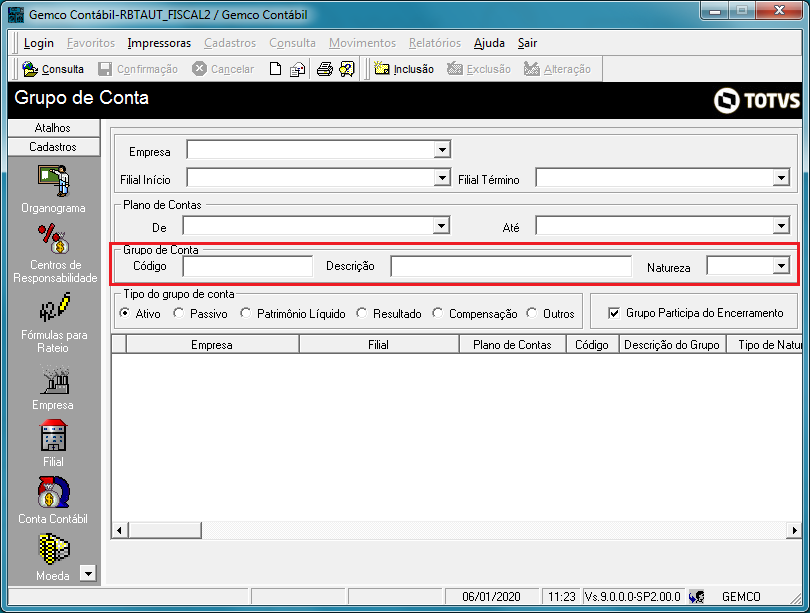Select the Patrimônio Líquido radio button
The height and width of the screenshot is (613, 810).
[245, 313]
